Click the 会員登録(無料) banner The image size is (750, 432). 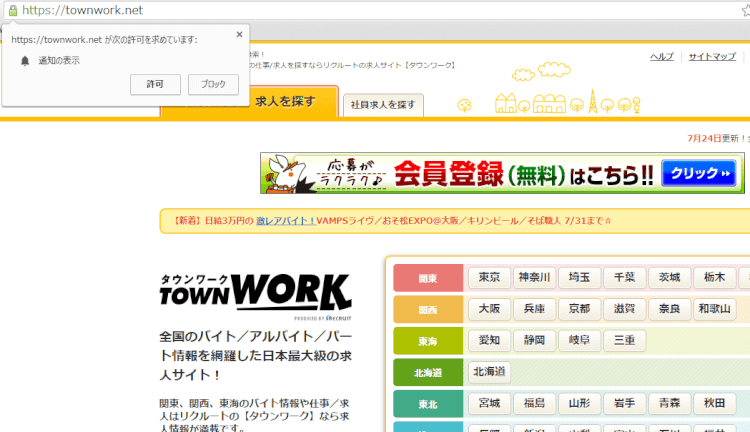[x=502, y=173]
